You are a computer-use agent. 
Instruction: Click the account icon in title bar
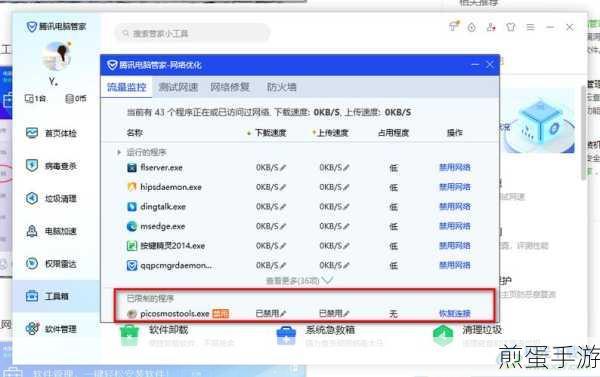[x=491, y=27]
